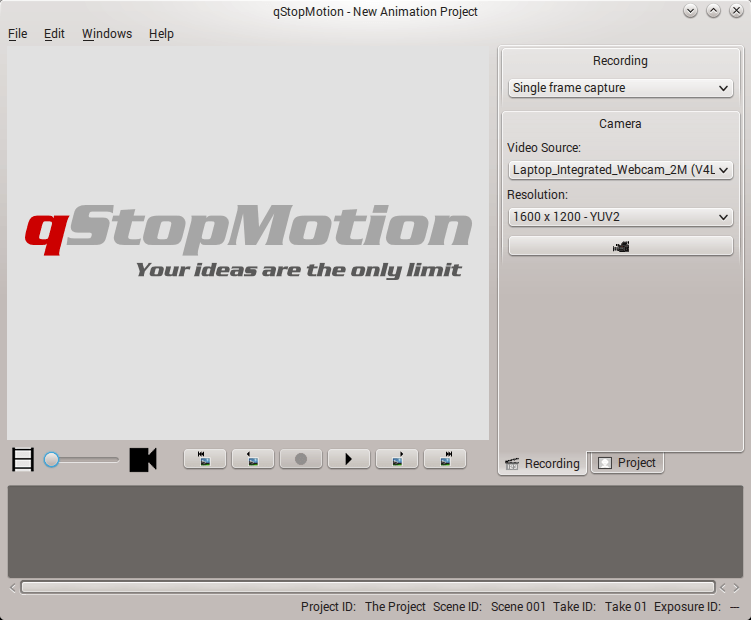Image resolution: width=751 pixels, height=620 pixels.
Task: Go to the previous frame button
Action: click(x=253, y=459)
